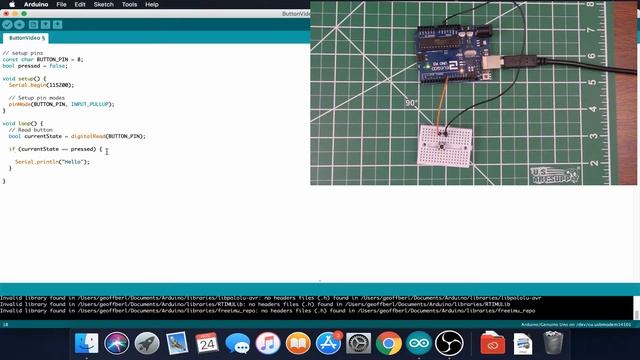Click the 'void setup() {' line
The image size is (640, 360).
tap(24, 78)
